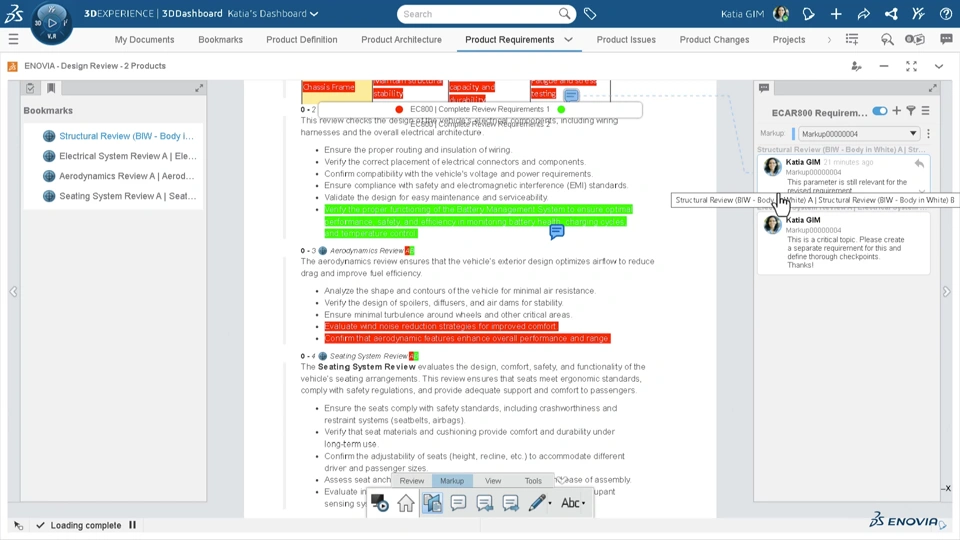Expand the comments panel via diagonal arrows
The width and height of the screenshot is (960, 540).
[x=932, y=88]
